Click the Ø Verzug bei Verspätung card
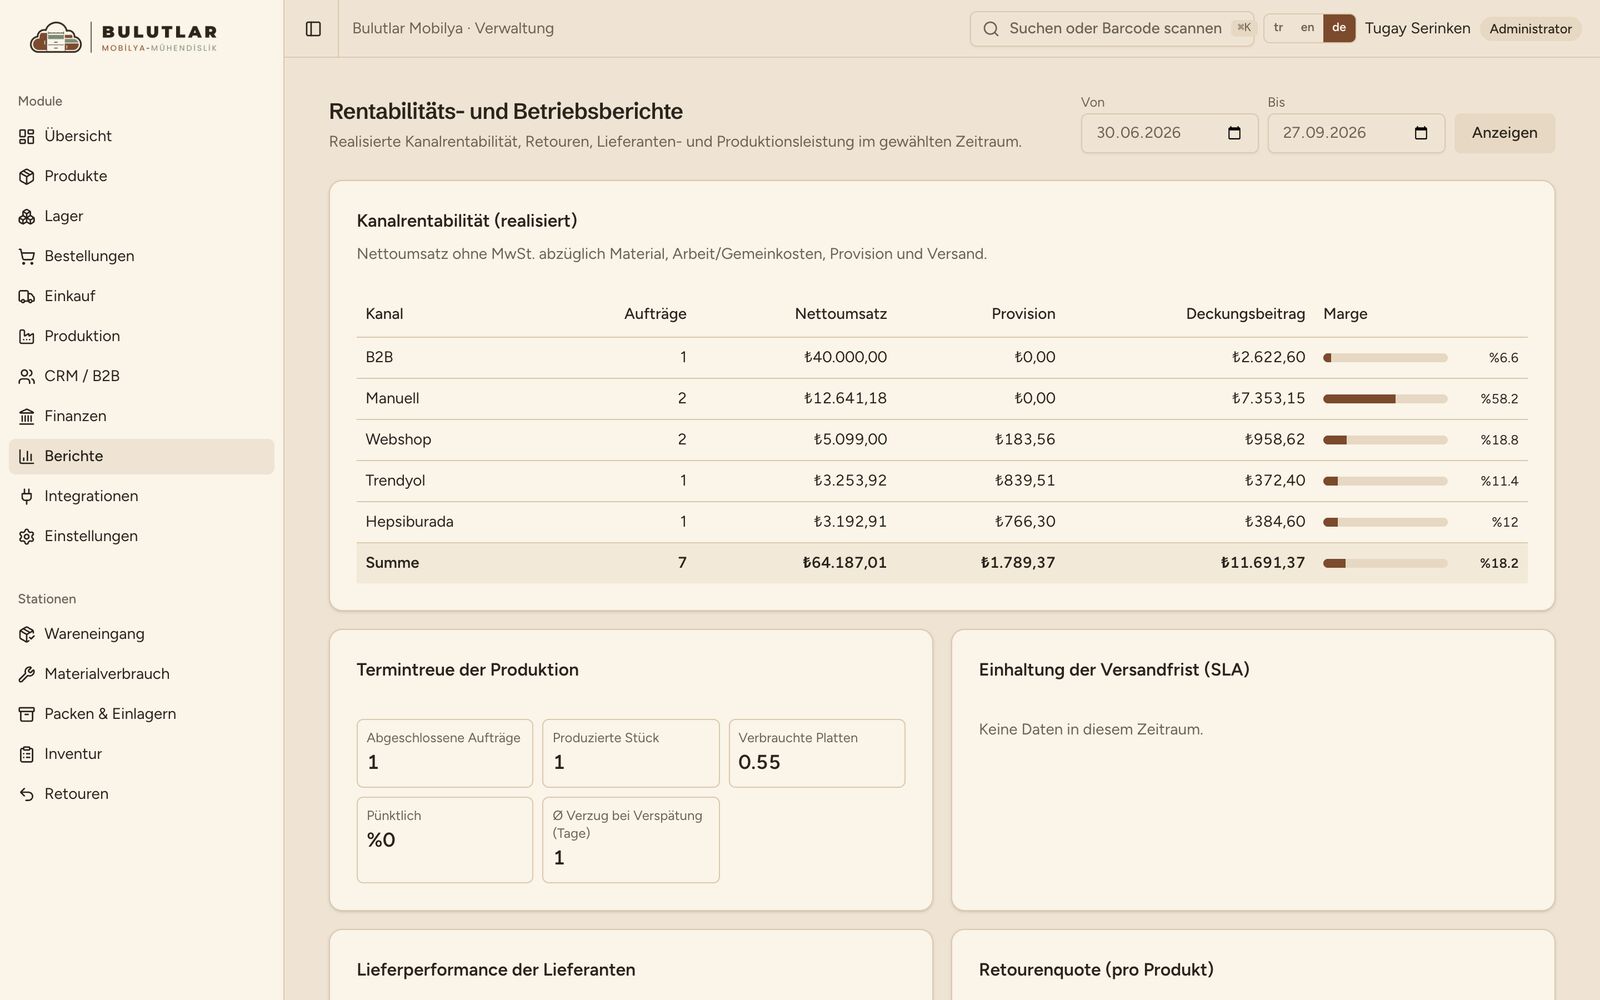Viewport: 1600px width, 1000px height. 631,840
